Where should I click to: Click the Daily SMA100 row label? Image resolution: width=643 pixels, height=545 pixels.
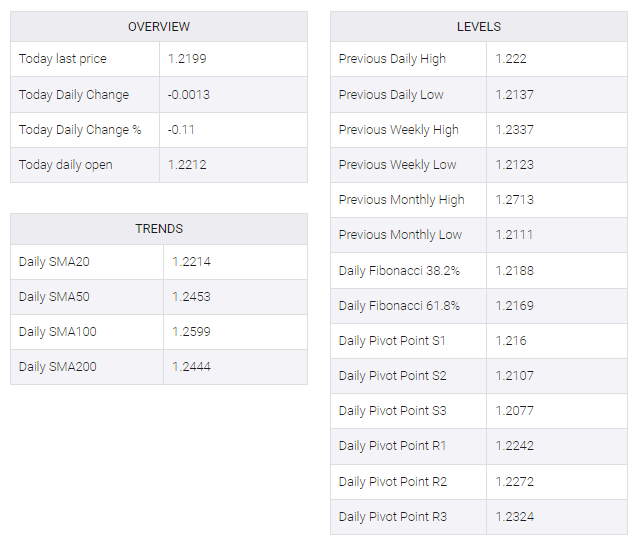click(x=58, y=332)
